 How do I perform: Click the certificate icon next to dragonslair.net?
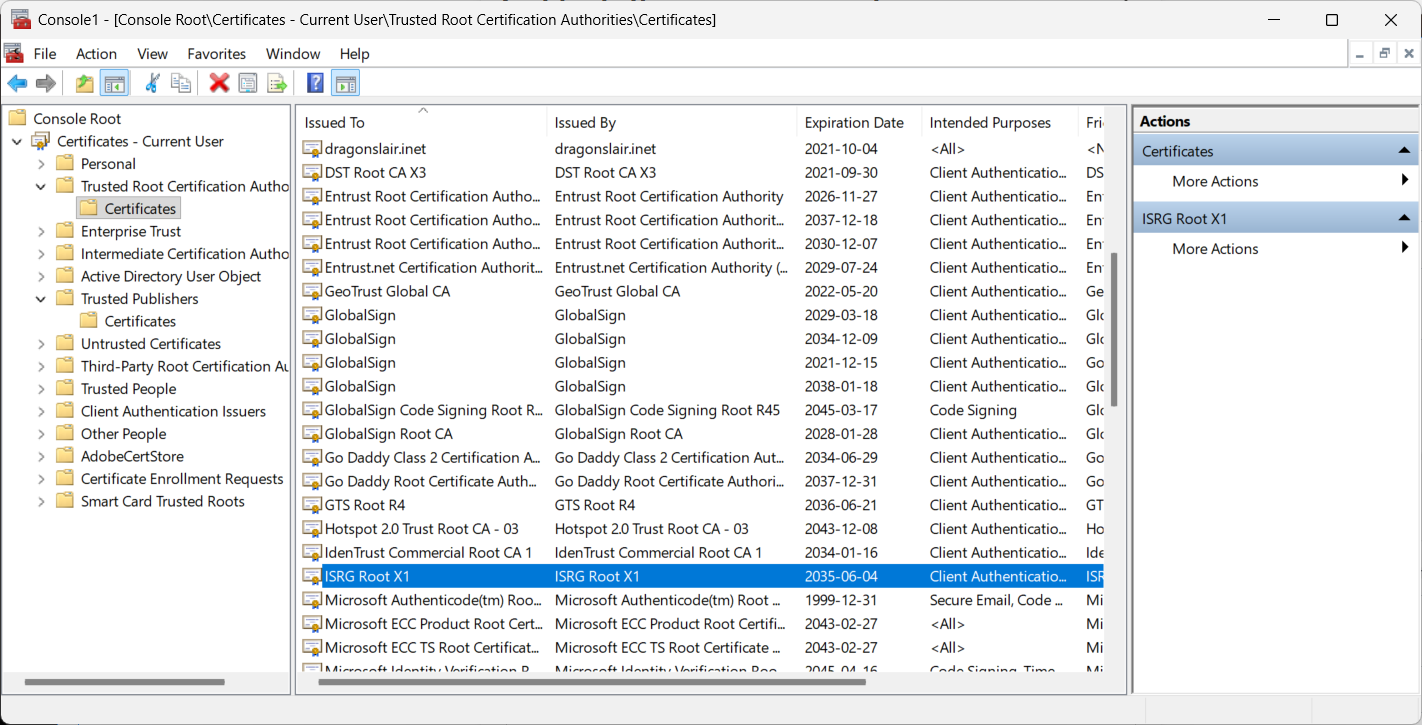(312, 149)
